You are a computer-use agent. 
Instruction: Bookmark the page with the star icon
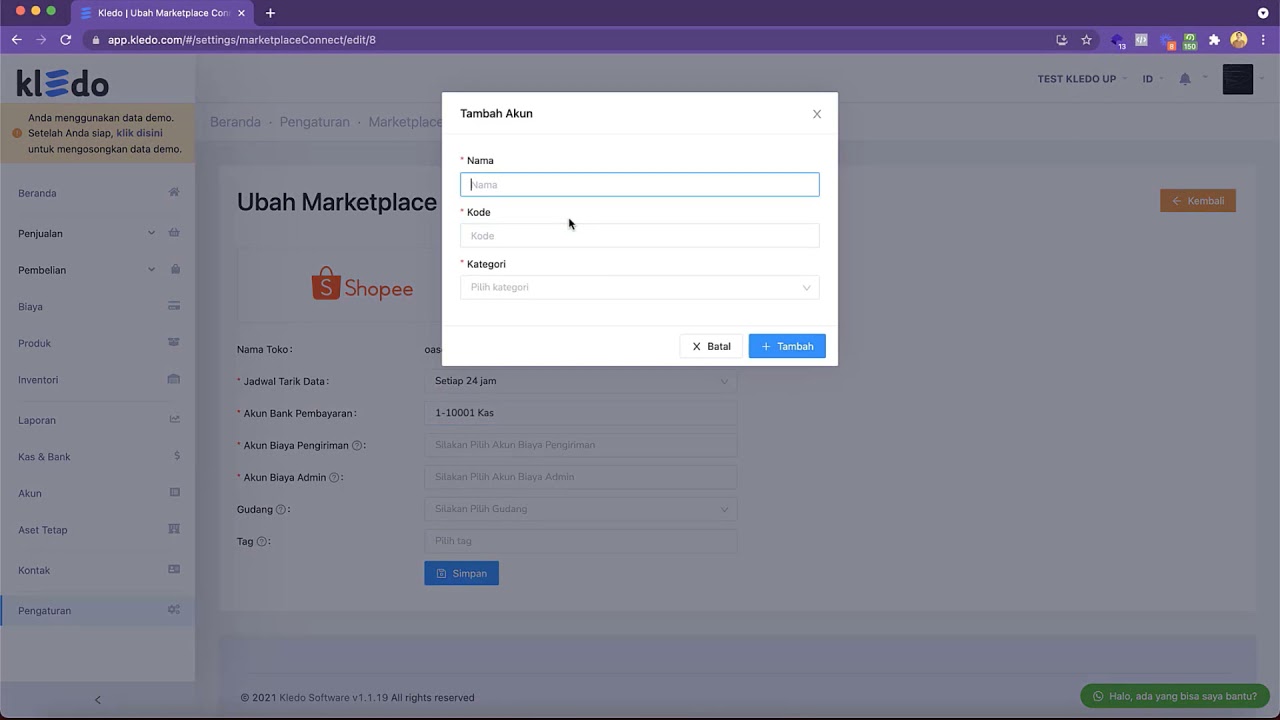pyautogui.click(x=1086, y=40)
